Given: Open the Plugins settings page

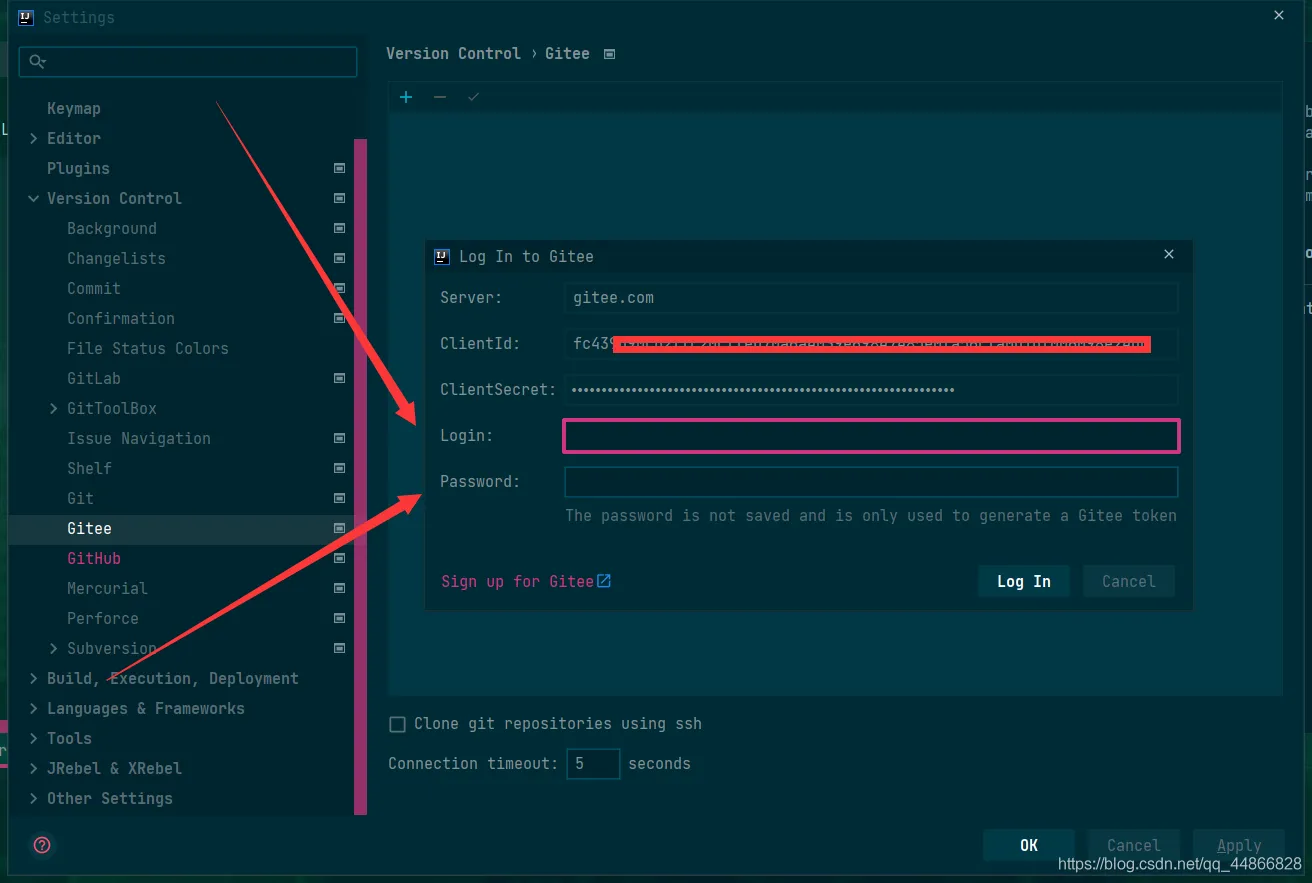Looking at the screenshot, I should [x=78, y=168].
